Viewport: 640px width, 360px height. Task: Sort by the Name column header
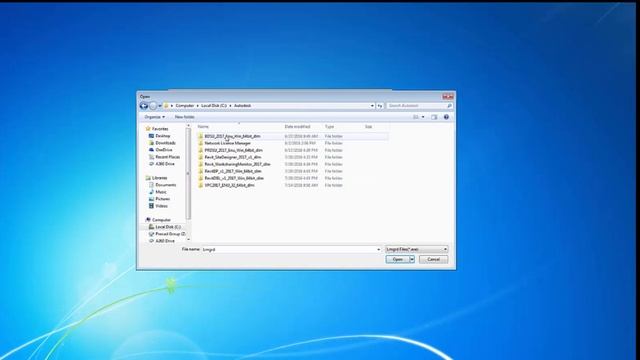tap(203, 127)
